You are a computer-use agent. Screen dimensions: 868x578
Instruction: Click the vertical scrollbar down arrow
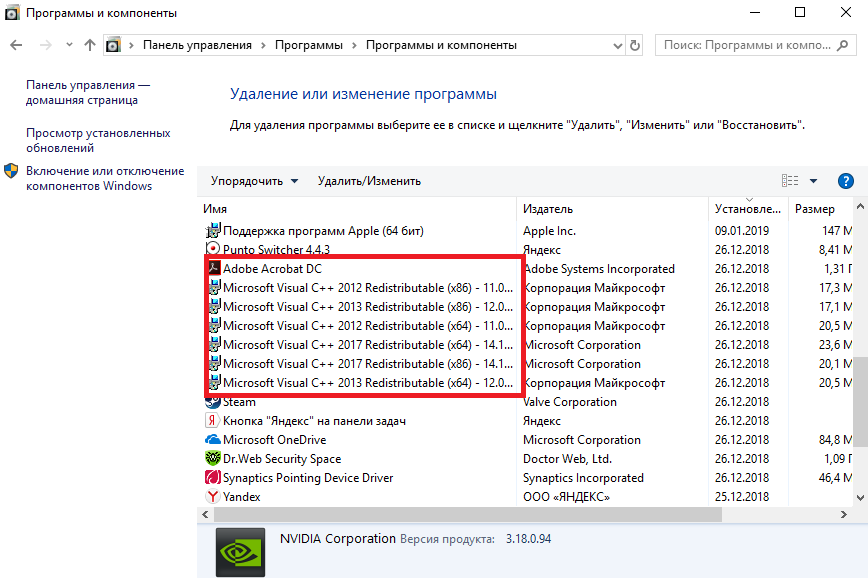860,498
